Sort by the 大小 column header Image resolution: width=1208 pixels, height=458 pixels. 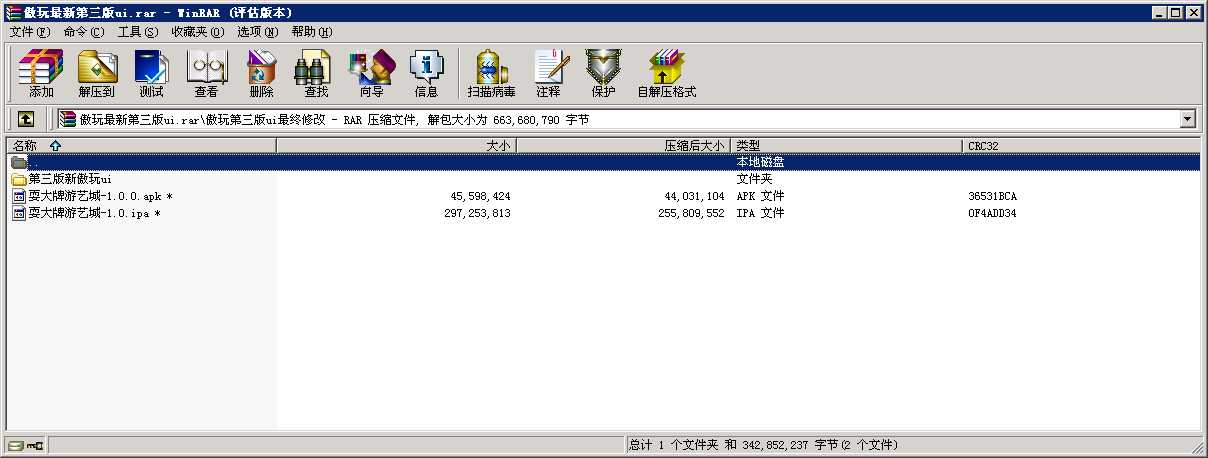click(x=396, y=145)
